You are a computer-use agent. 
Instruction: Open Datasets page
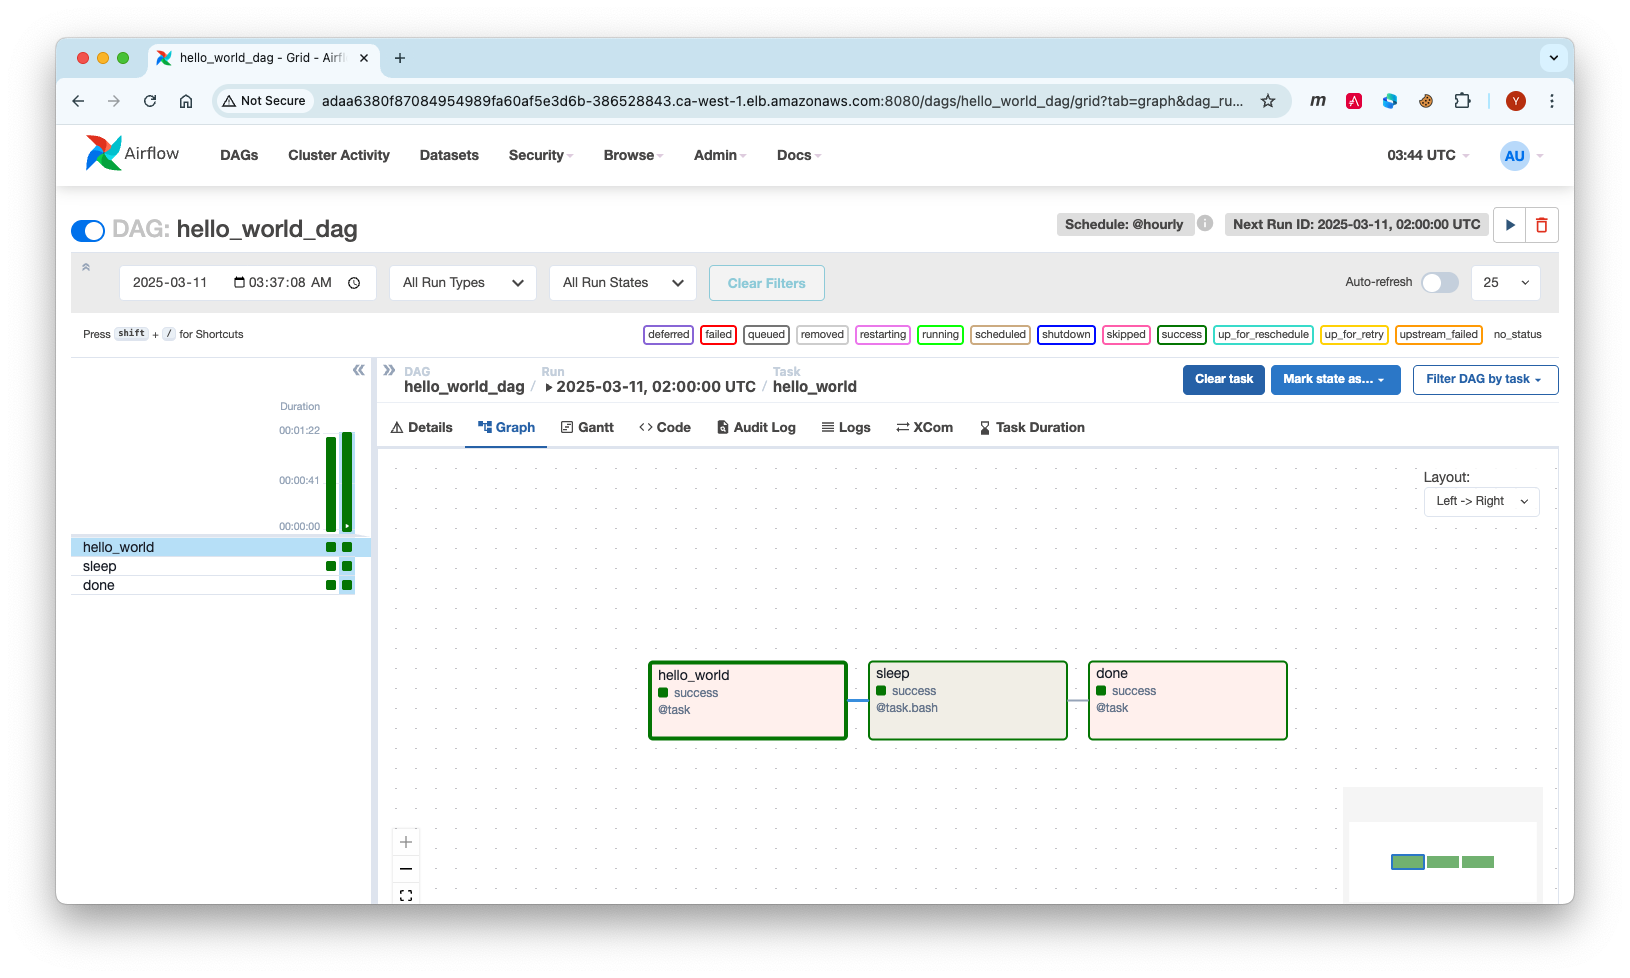(449, 155)
